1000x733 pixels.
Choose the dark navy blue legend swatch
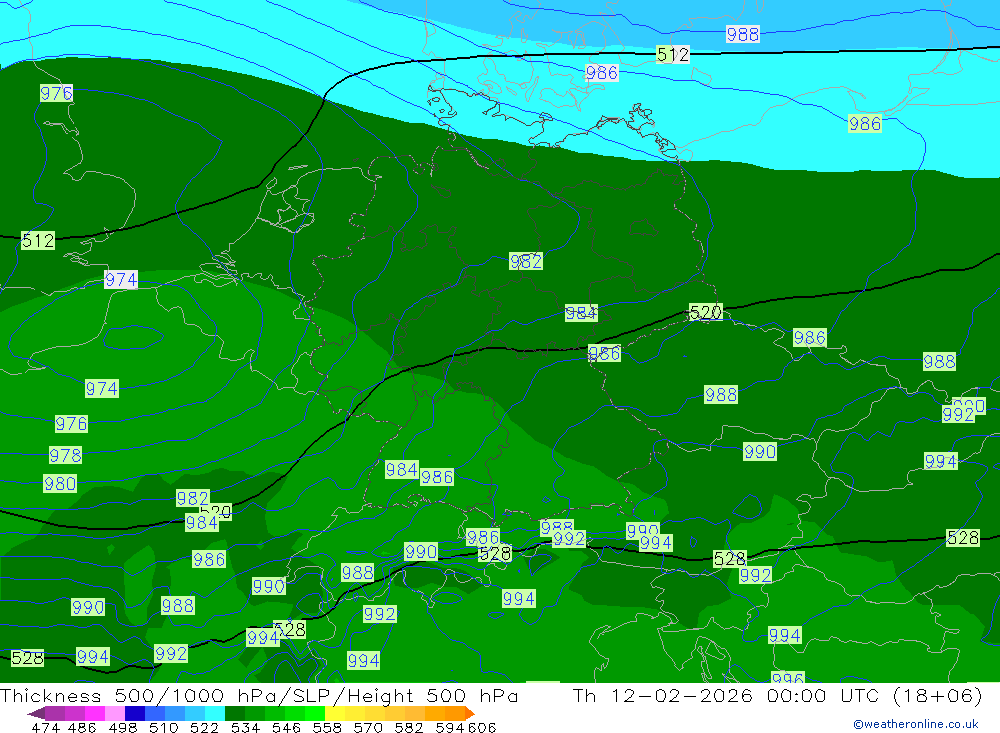point(135,713)
